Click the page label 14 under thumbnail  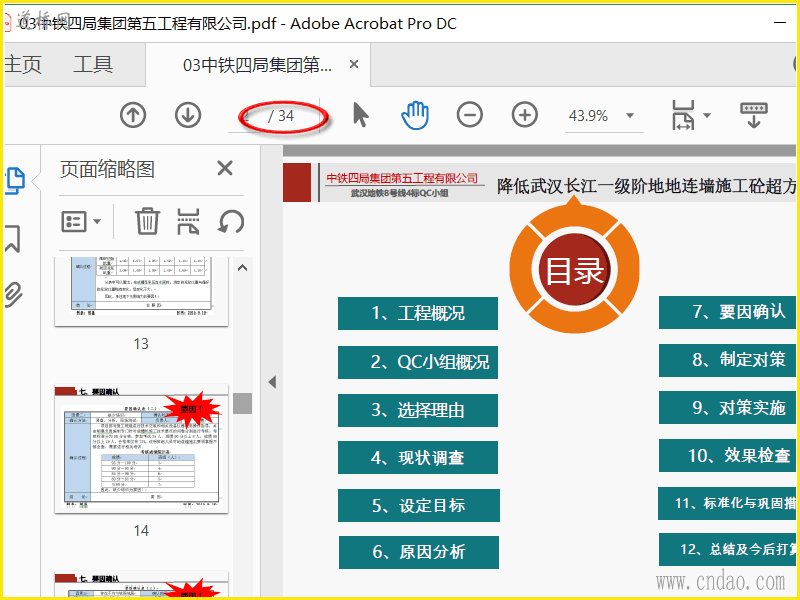(141, 531)
